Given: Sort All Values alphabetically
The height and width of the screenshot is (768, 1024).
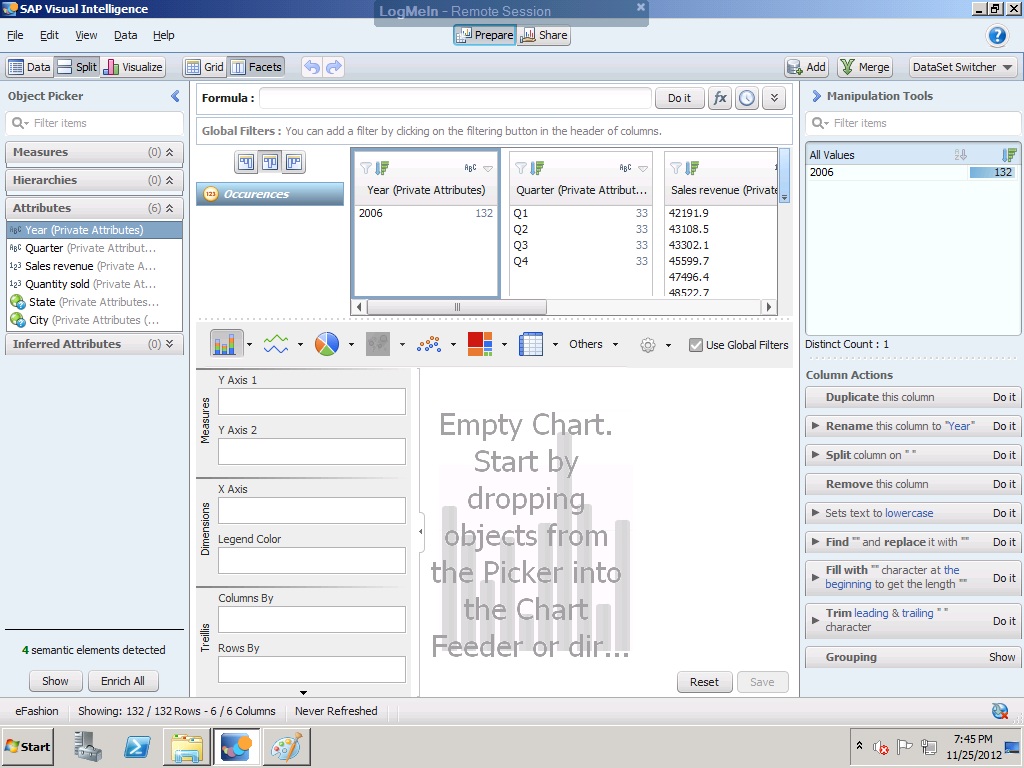Looking at the screenshot, I should click(x=961, y=155).
